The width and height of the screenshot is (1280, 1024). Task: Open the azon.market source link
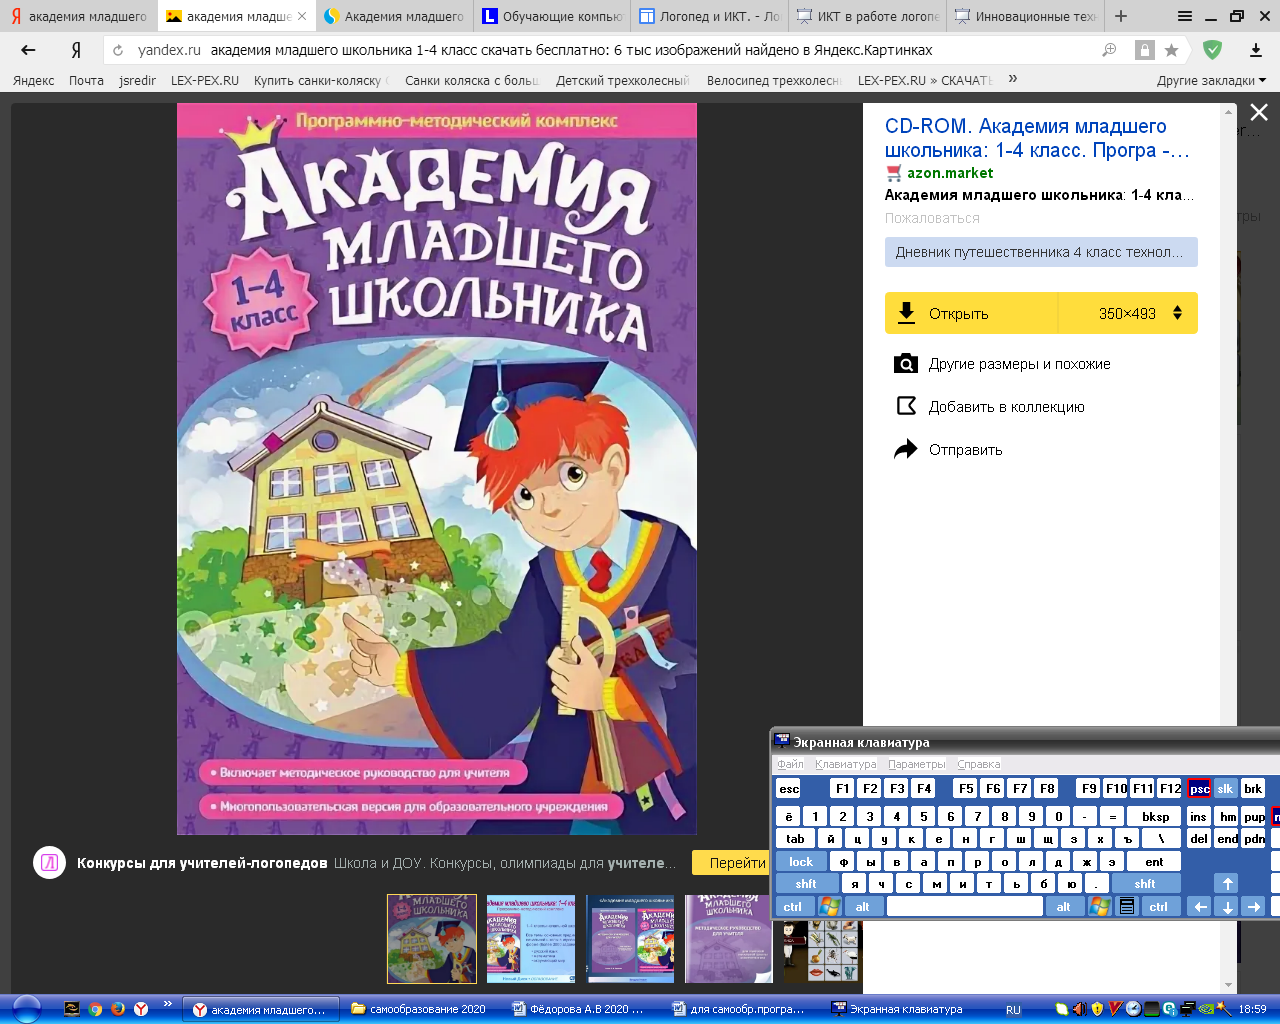coord(950,173)
